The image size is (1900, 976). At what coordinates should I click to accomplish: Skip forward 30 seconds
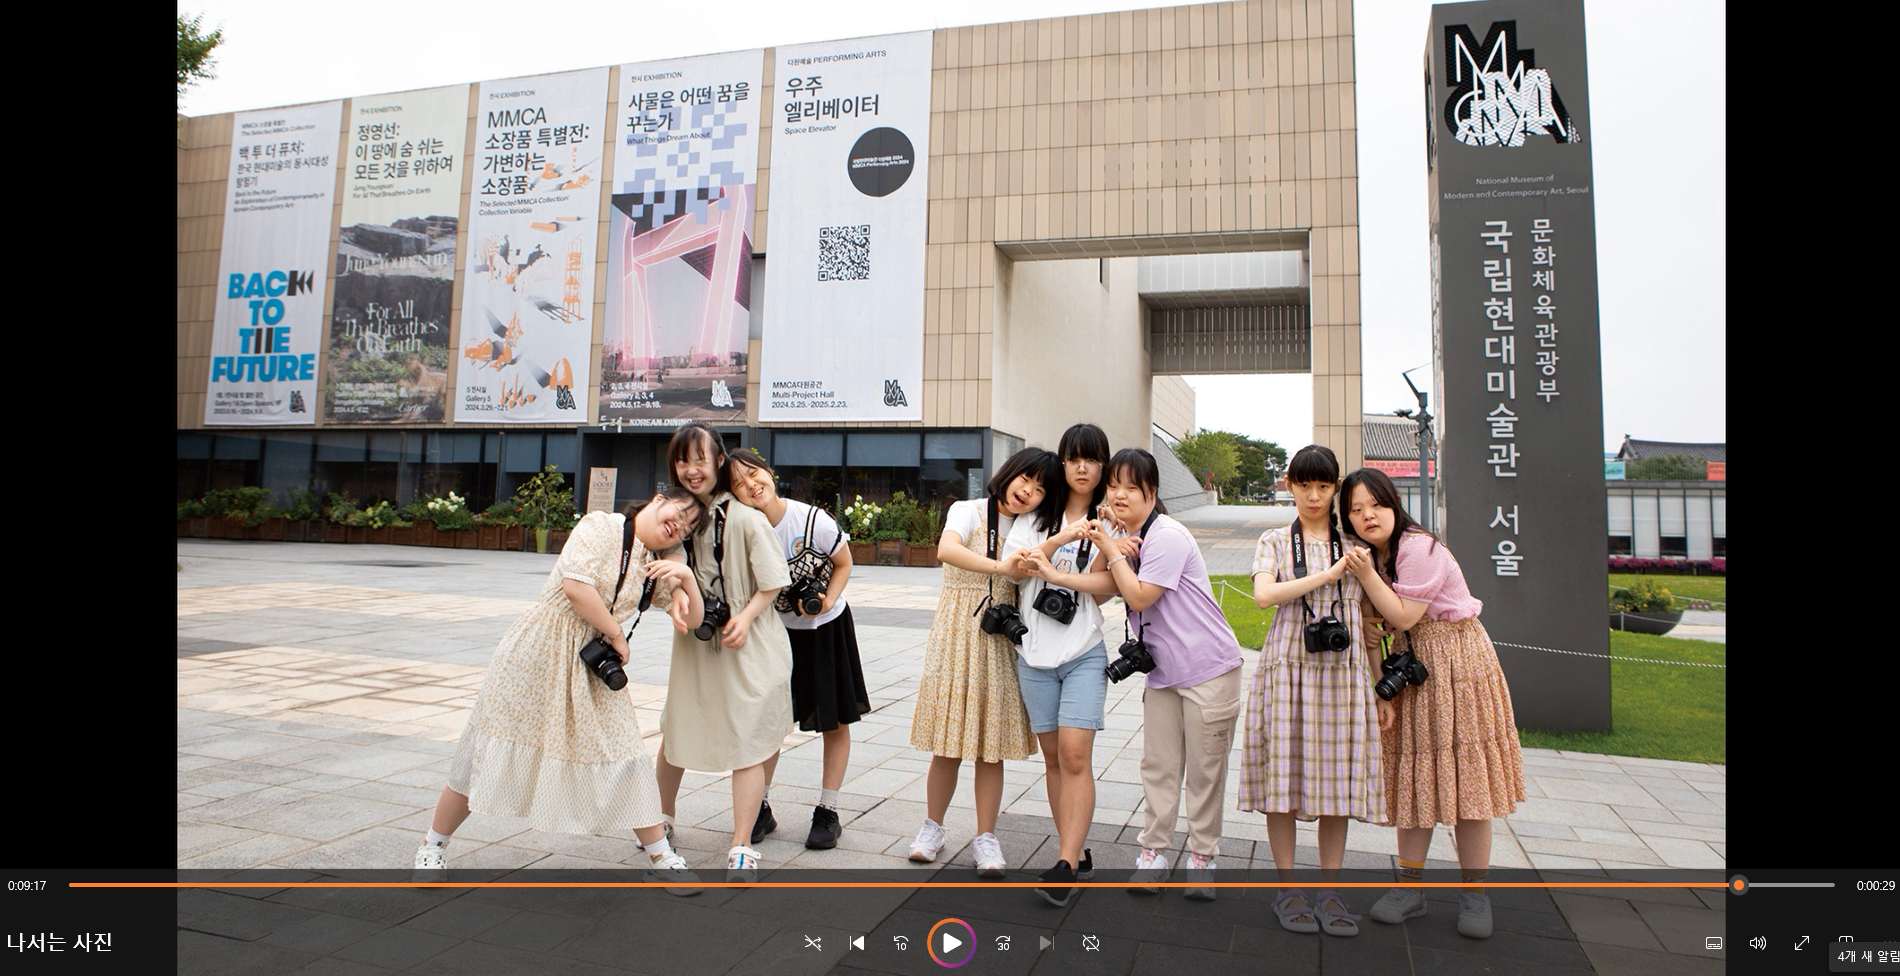(x=1003, y=943)
